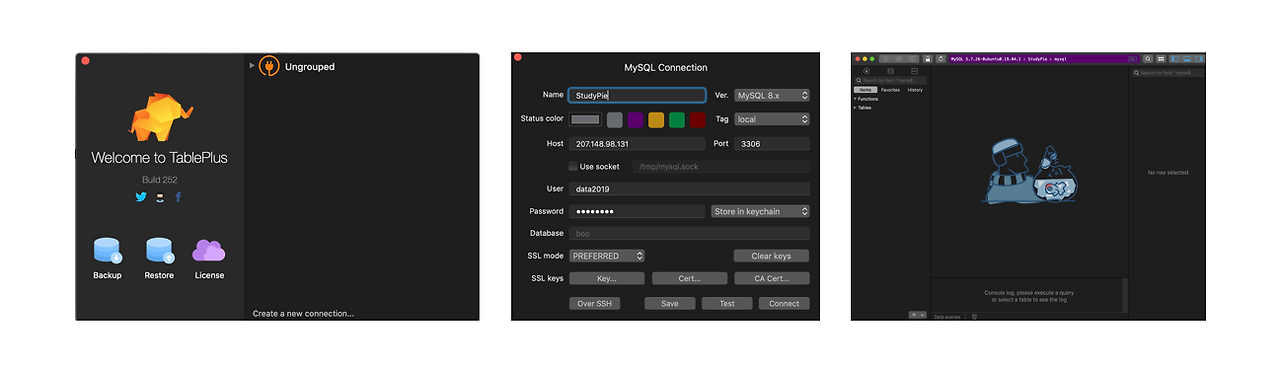Viewport: 1280px width, 373px height.
Task: Click the Cert... SSL button
Action: pyautogui.click(x=689, y=278)
